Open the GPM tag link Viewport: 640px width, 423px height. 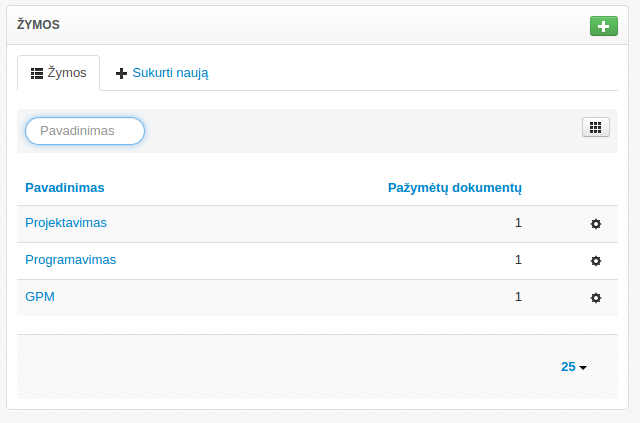[x=39, y=297]
